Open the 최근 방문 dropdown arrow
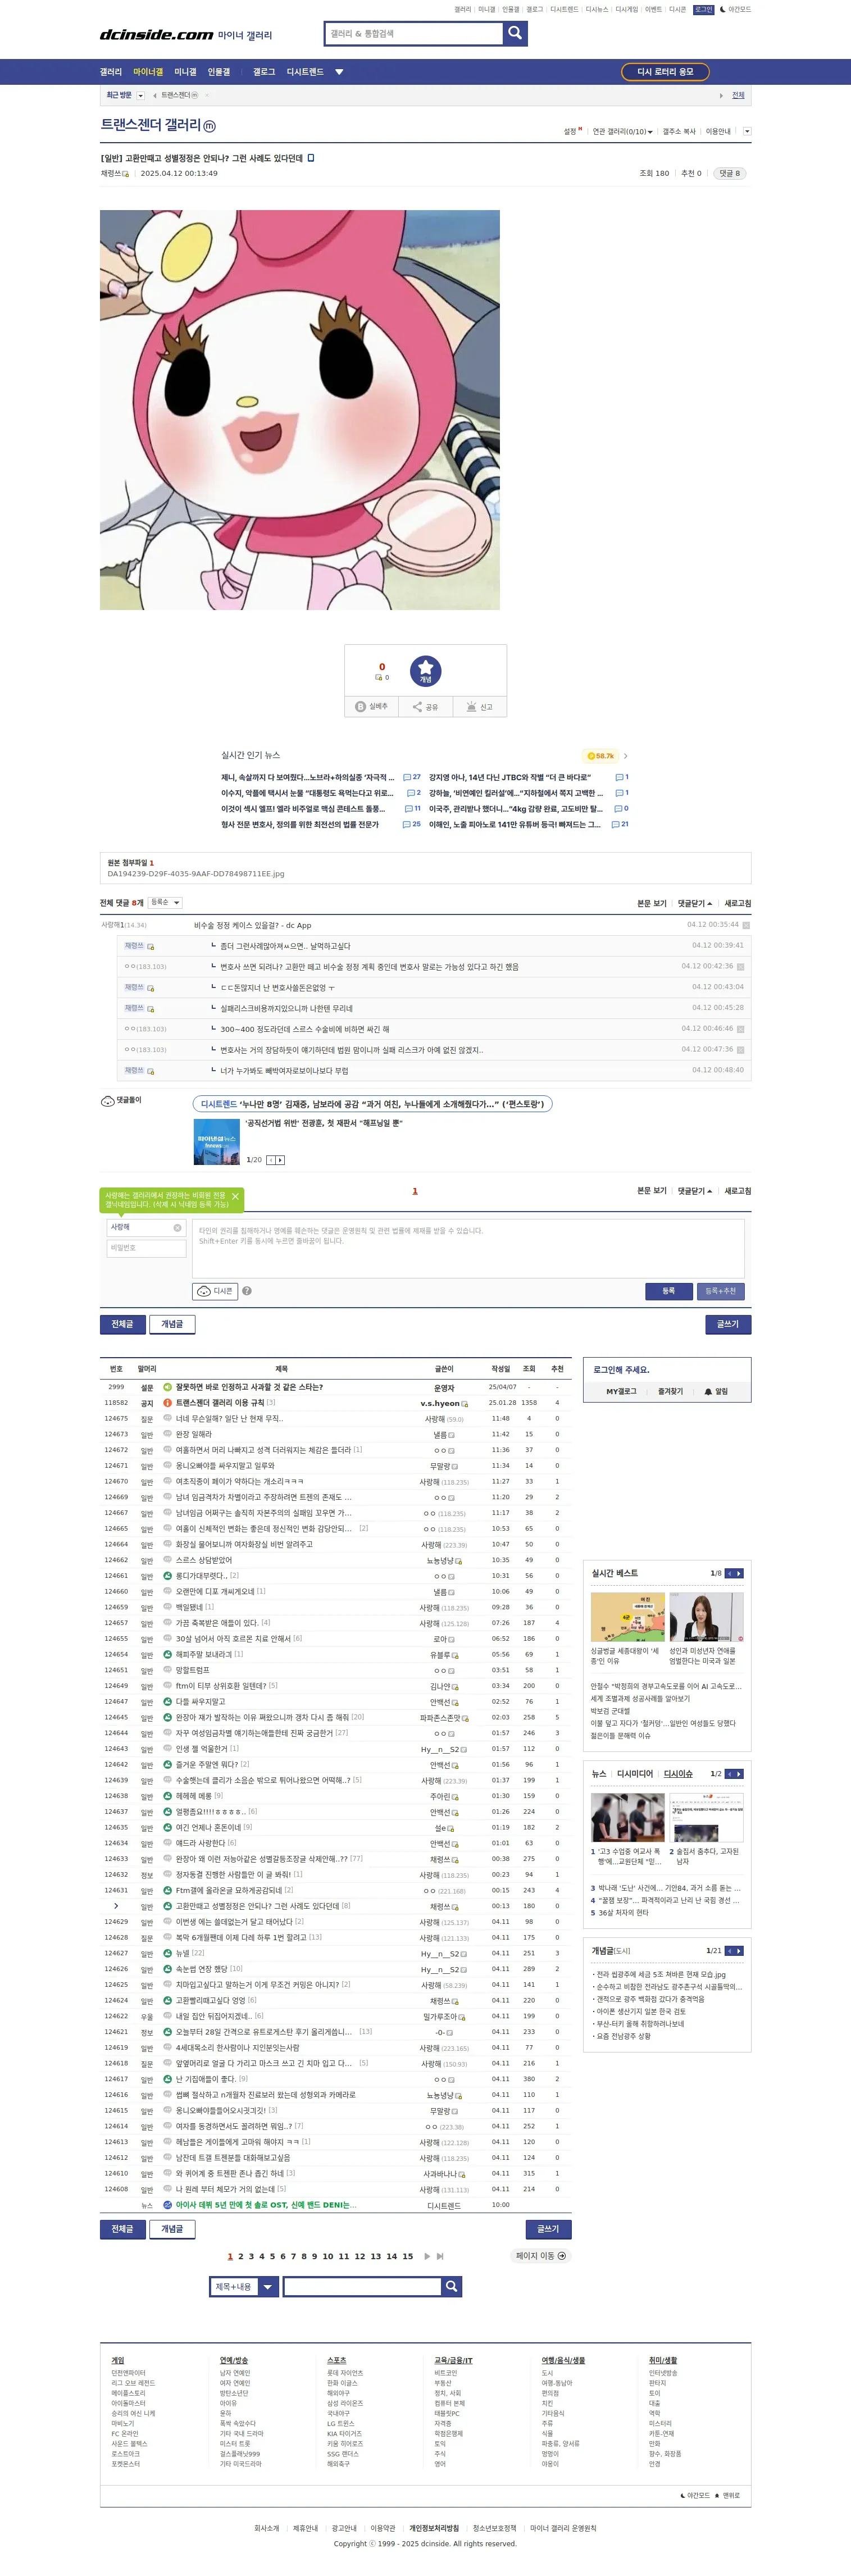 coord(140,96)
